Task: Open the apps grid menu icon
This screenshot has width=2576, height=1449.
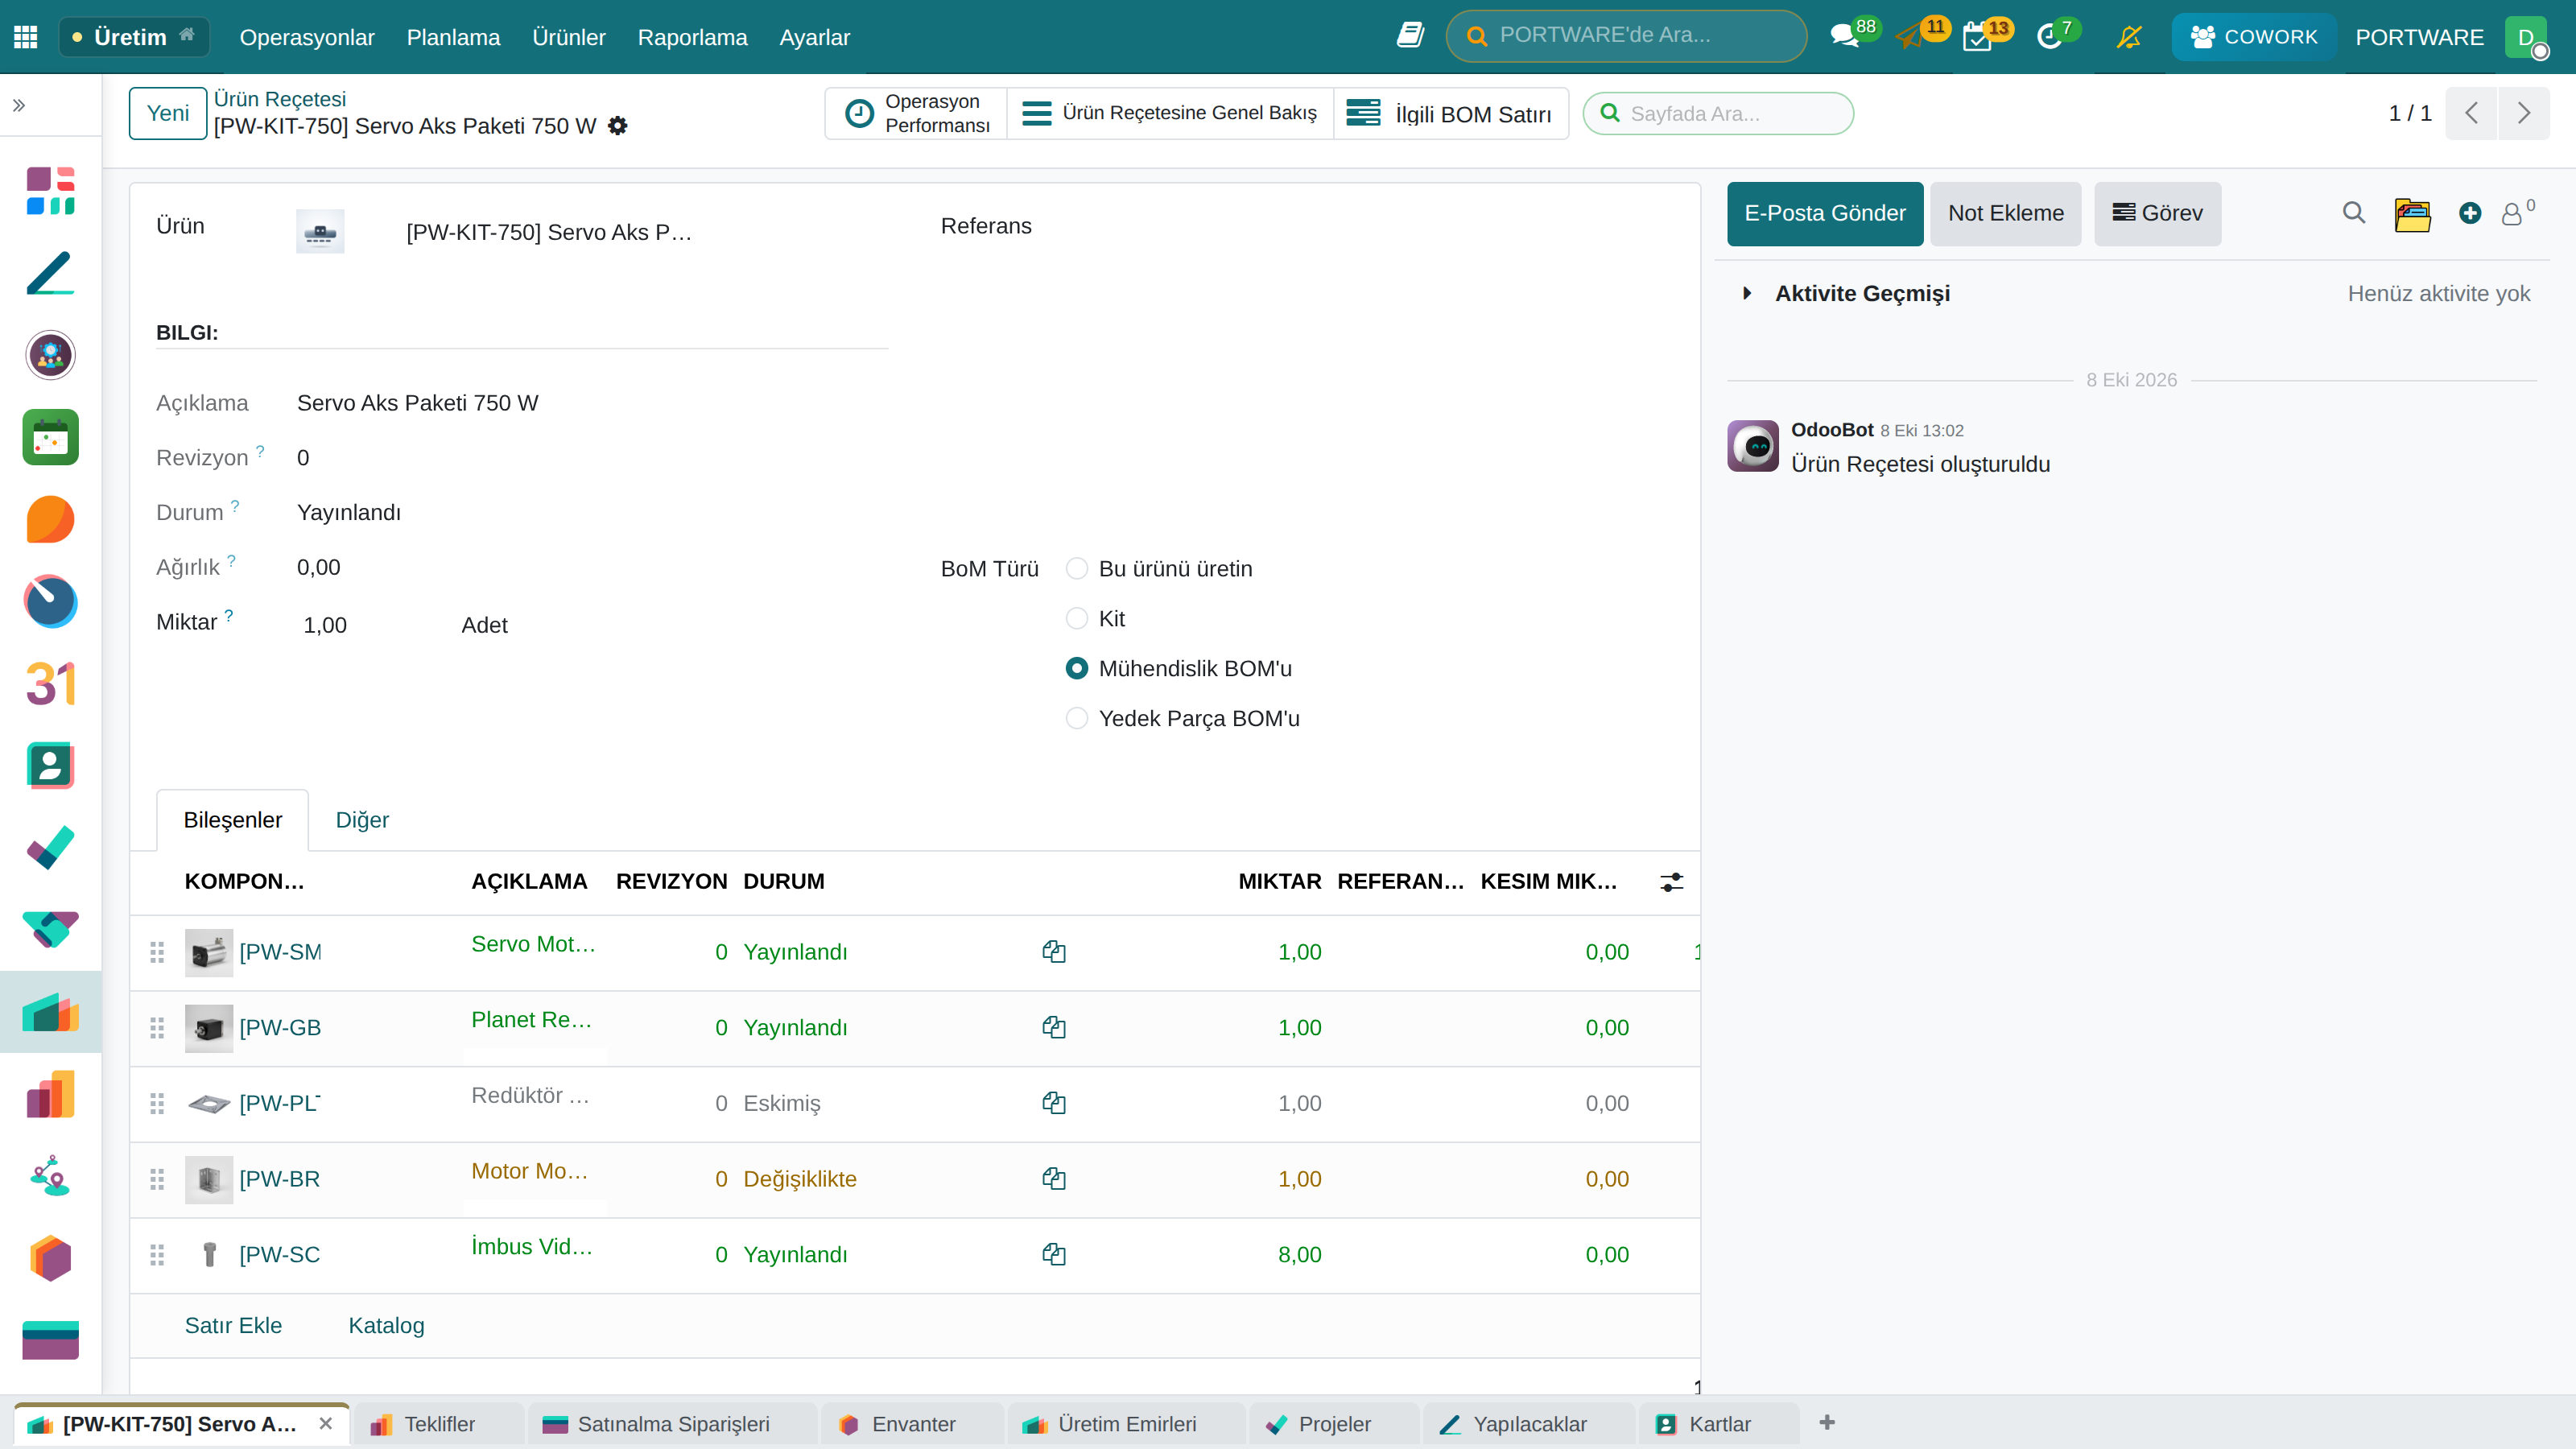Action: (26, 37)
